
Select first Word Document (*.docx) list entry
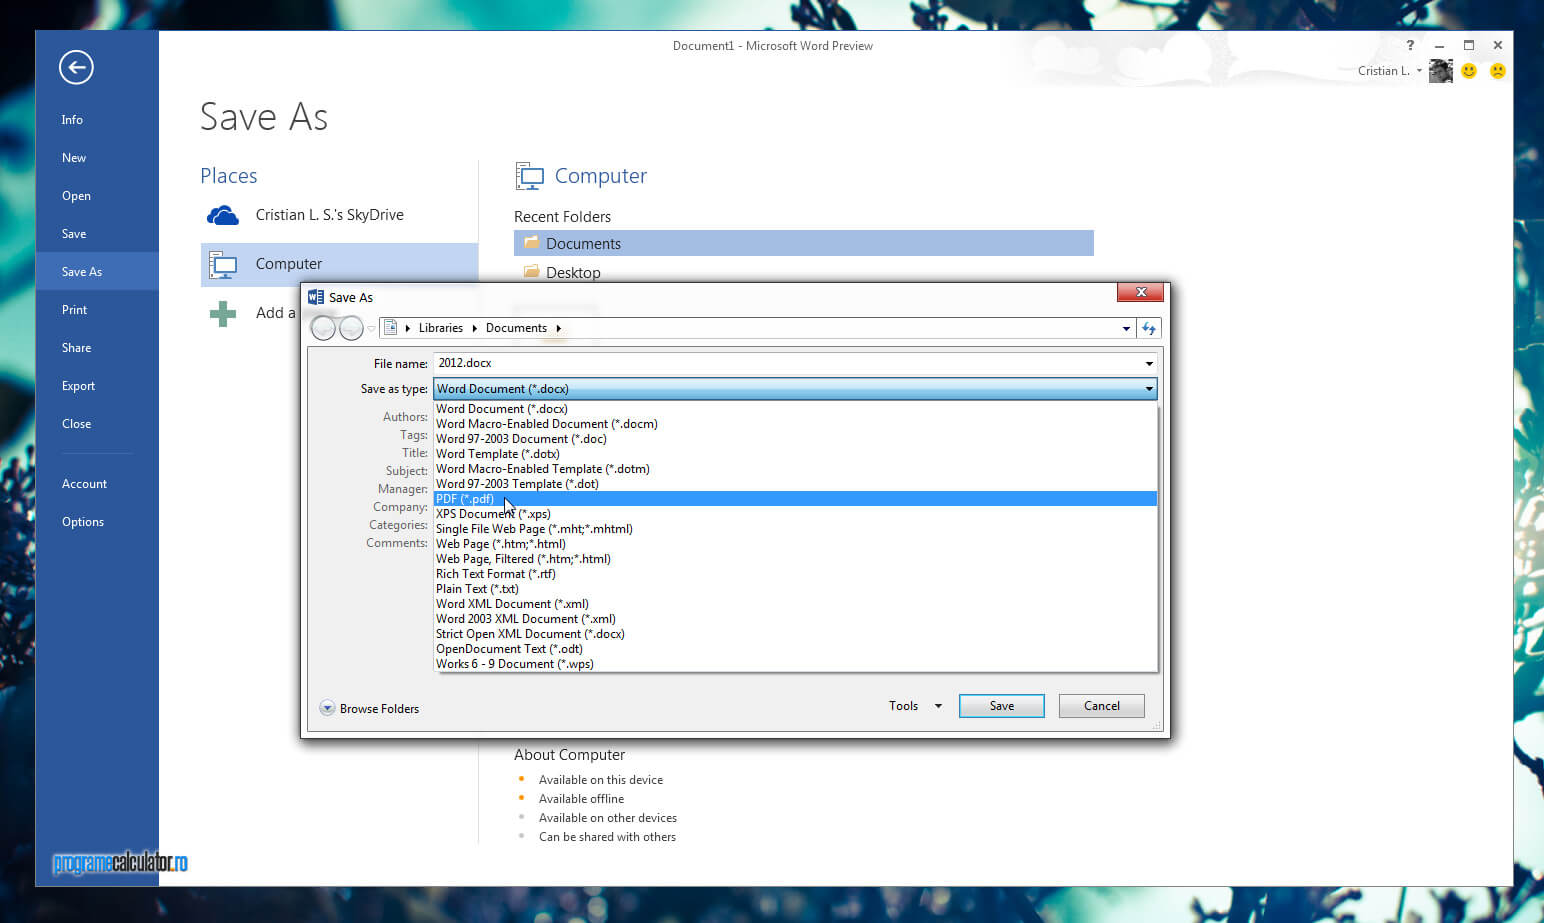[795, 409]
